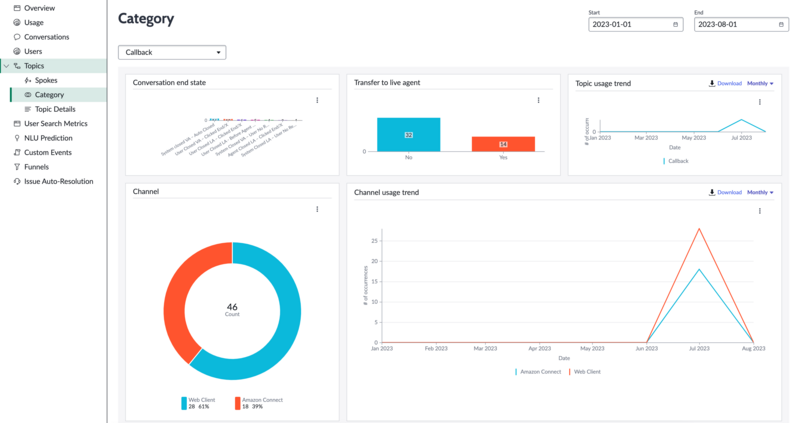800x423 pixels.
Task: Click Download link in Topic usage trend
Action: click(729, 83)
